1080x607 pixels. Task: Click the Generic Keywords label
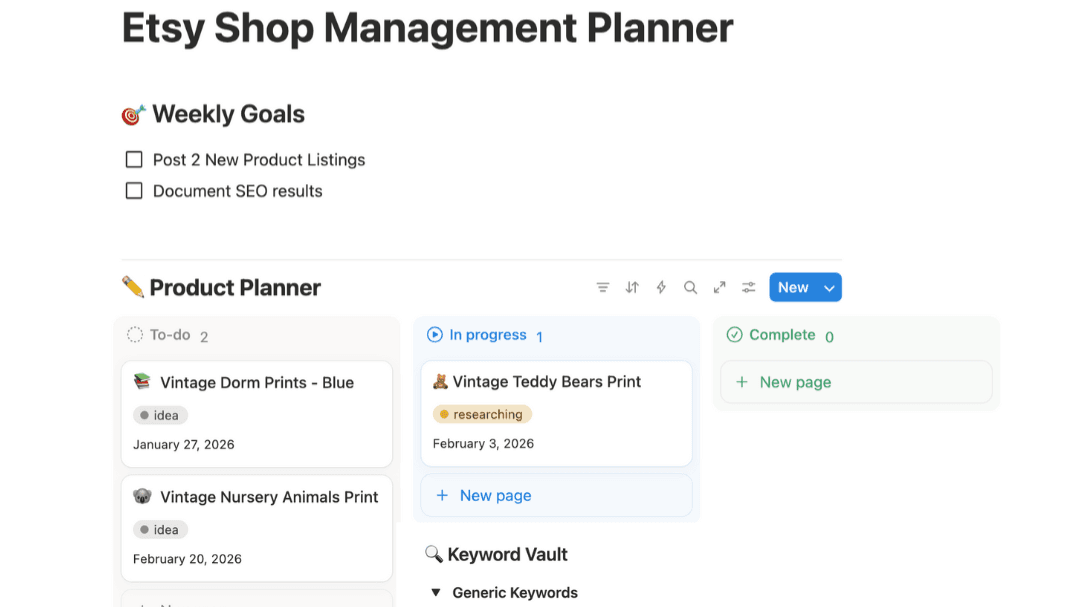pyautogui.click(x=515, y=593)
